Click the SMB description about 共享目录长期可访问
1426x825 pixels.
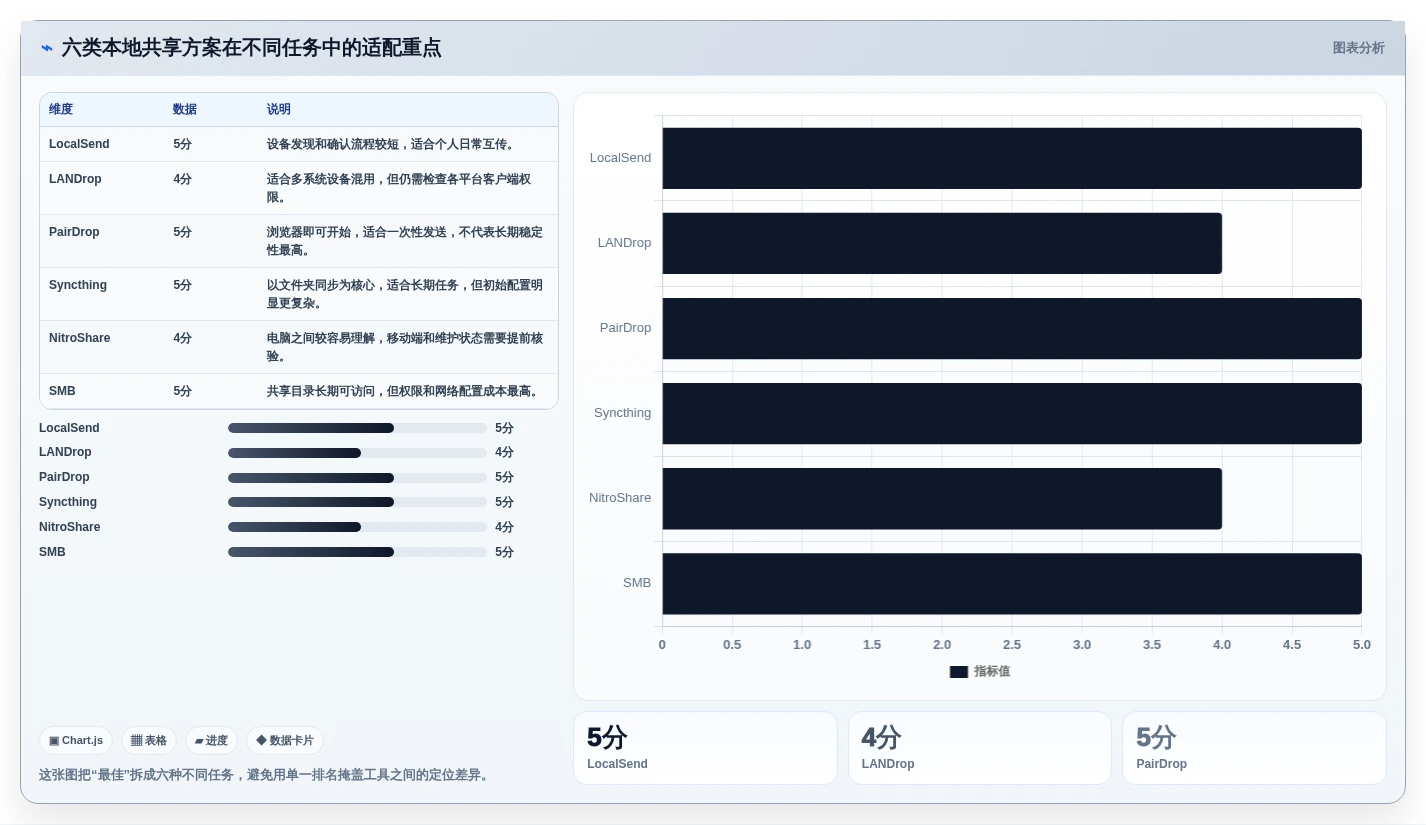coord(405,391)
